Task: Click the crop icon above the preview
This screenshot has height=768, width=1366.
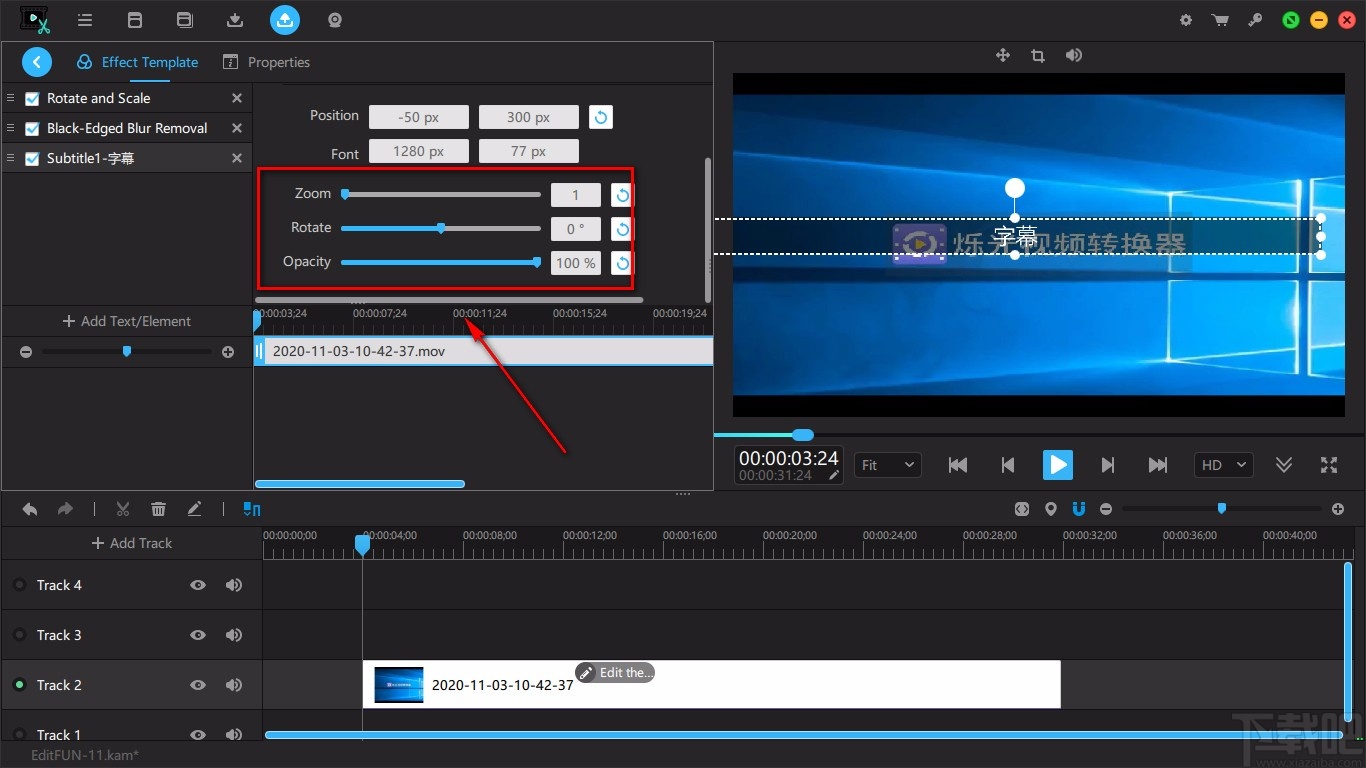Action: click(x=1038, y=56)
